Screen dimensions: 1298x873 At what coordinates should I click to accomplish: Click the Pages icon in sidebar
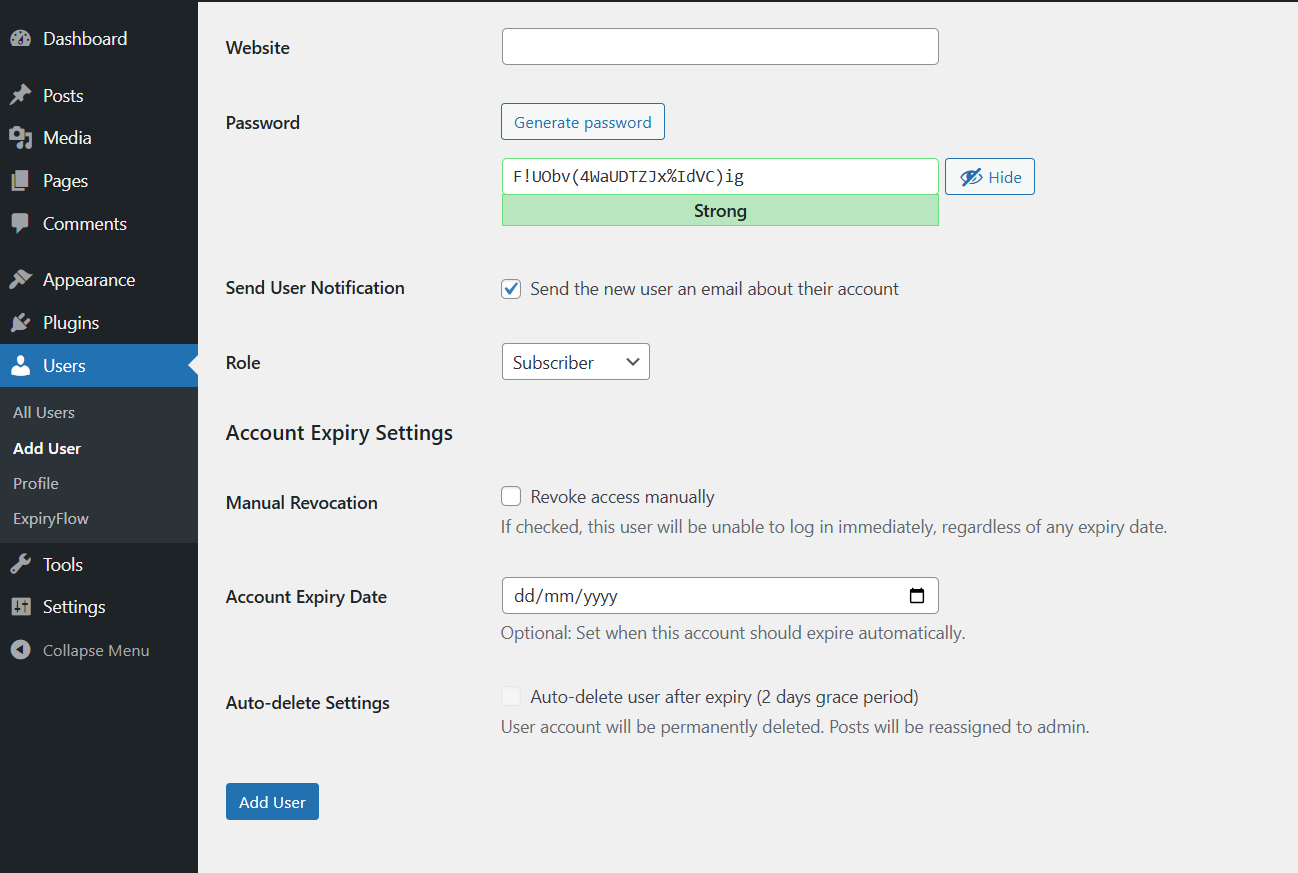pos(20,181)
